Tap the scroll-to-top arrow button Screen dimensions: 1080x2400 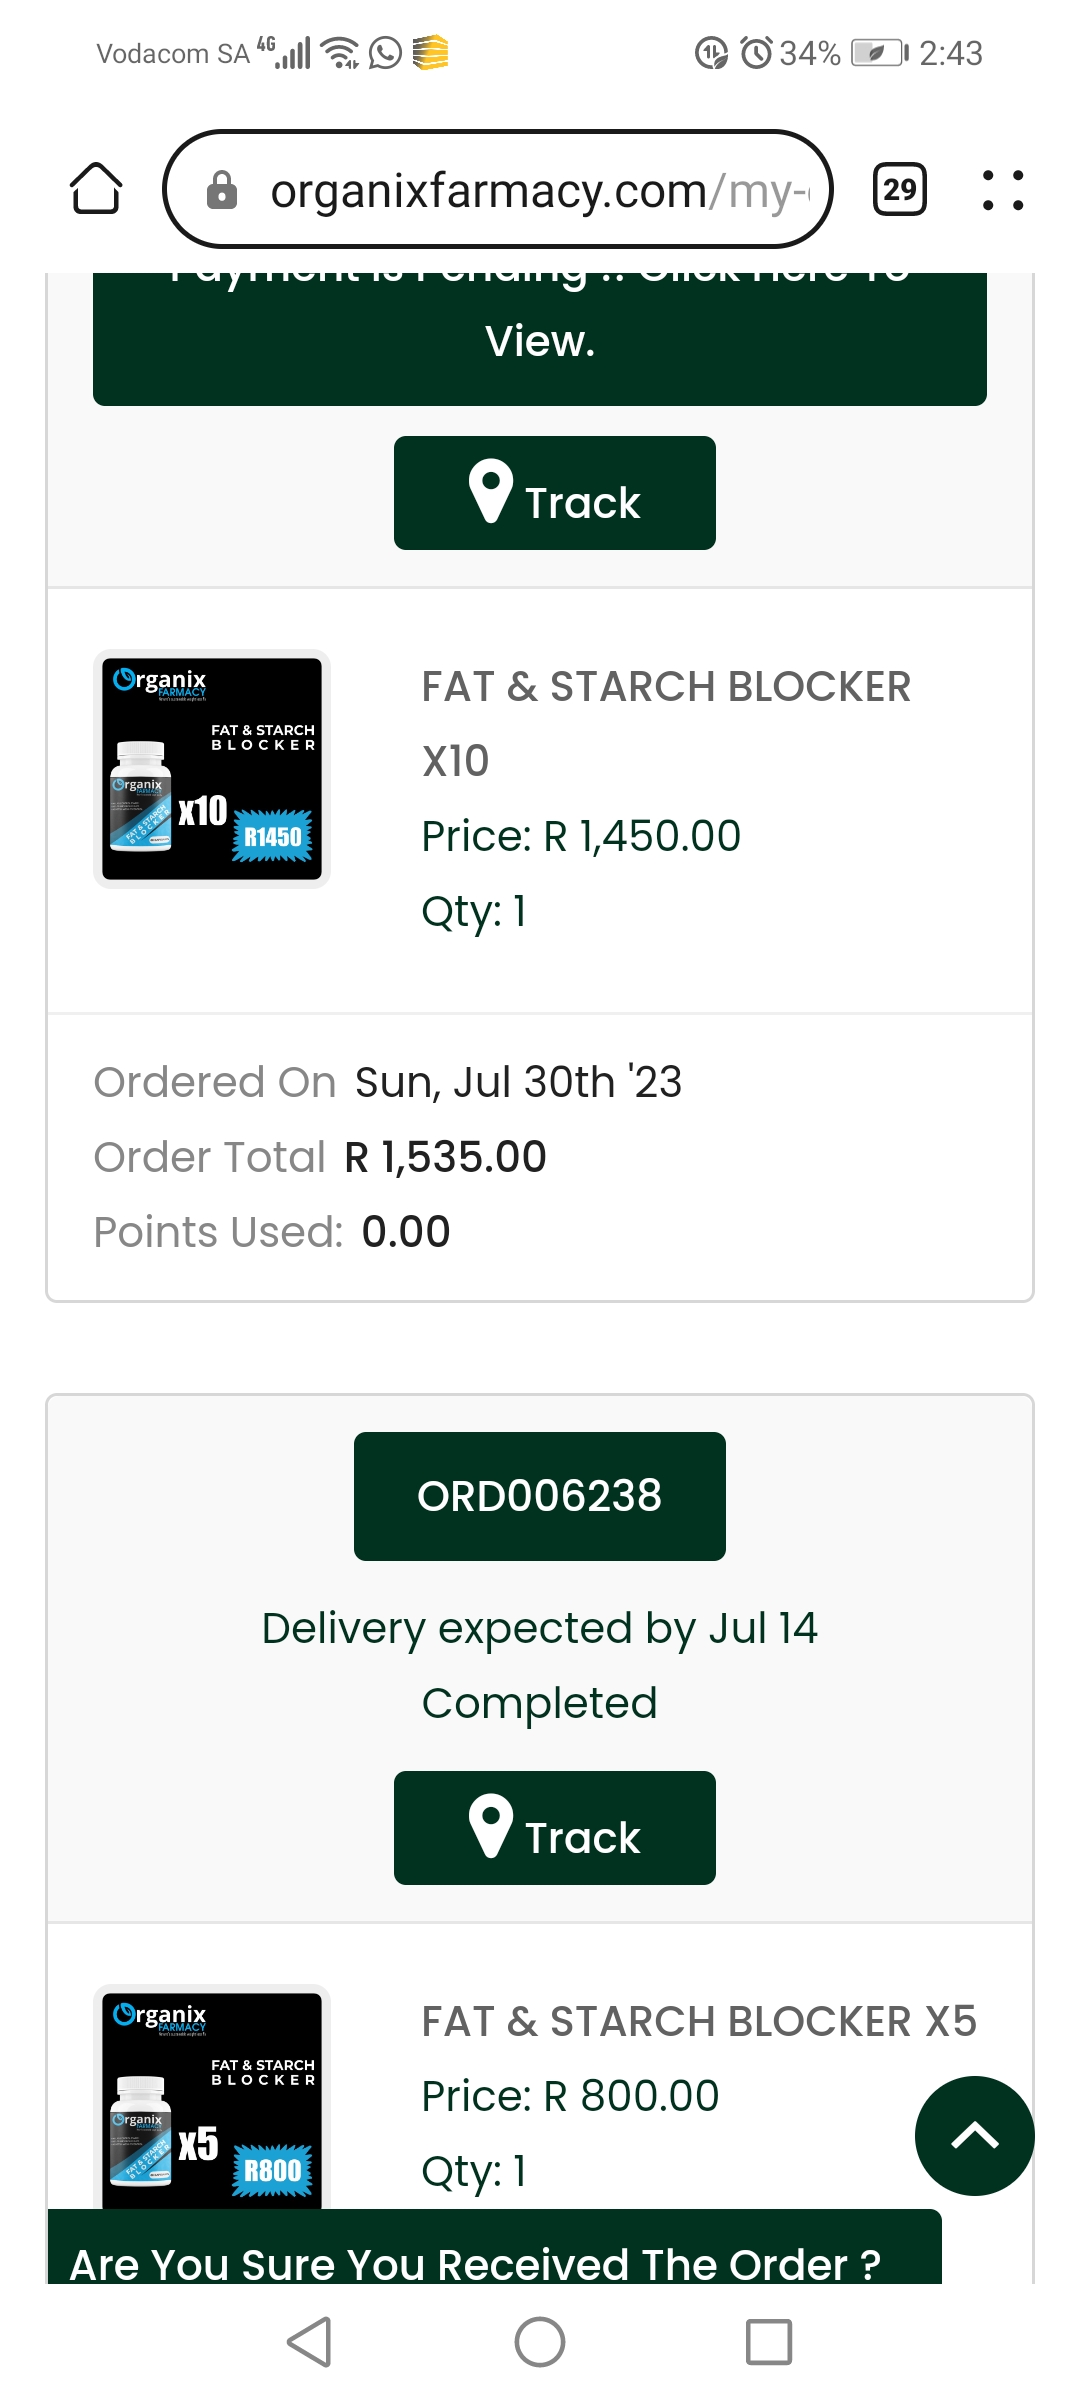pos(974,2135)
